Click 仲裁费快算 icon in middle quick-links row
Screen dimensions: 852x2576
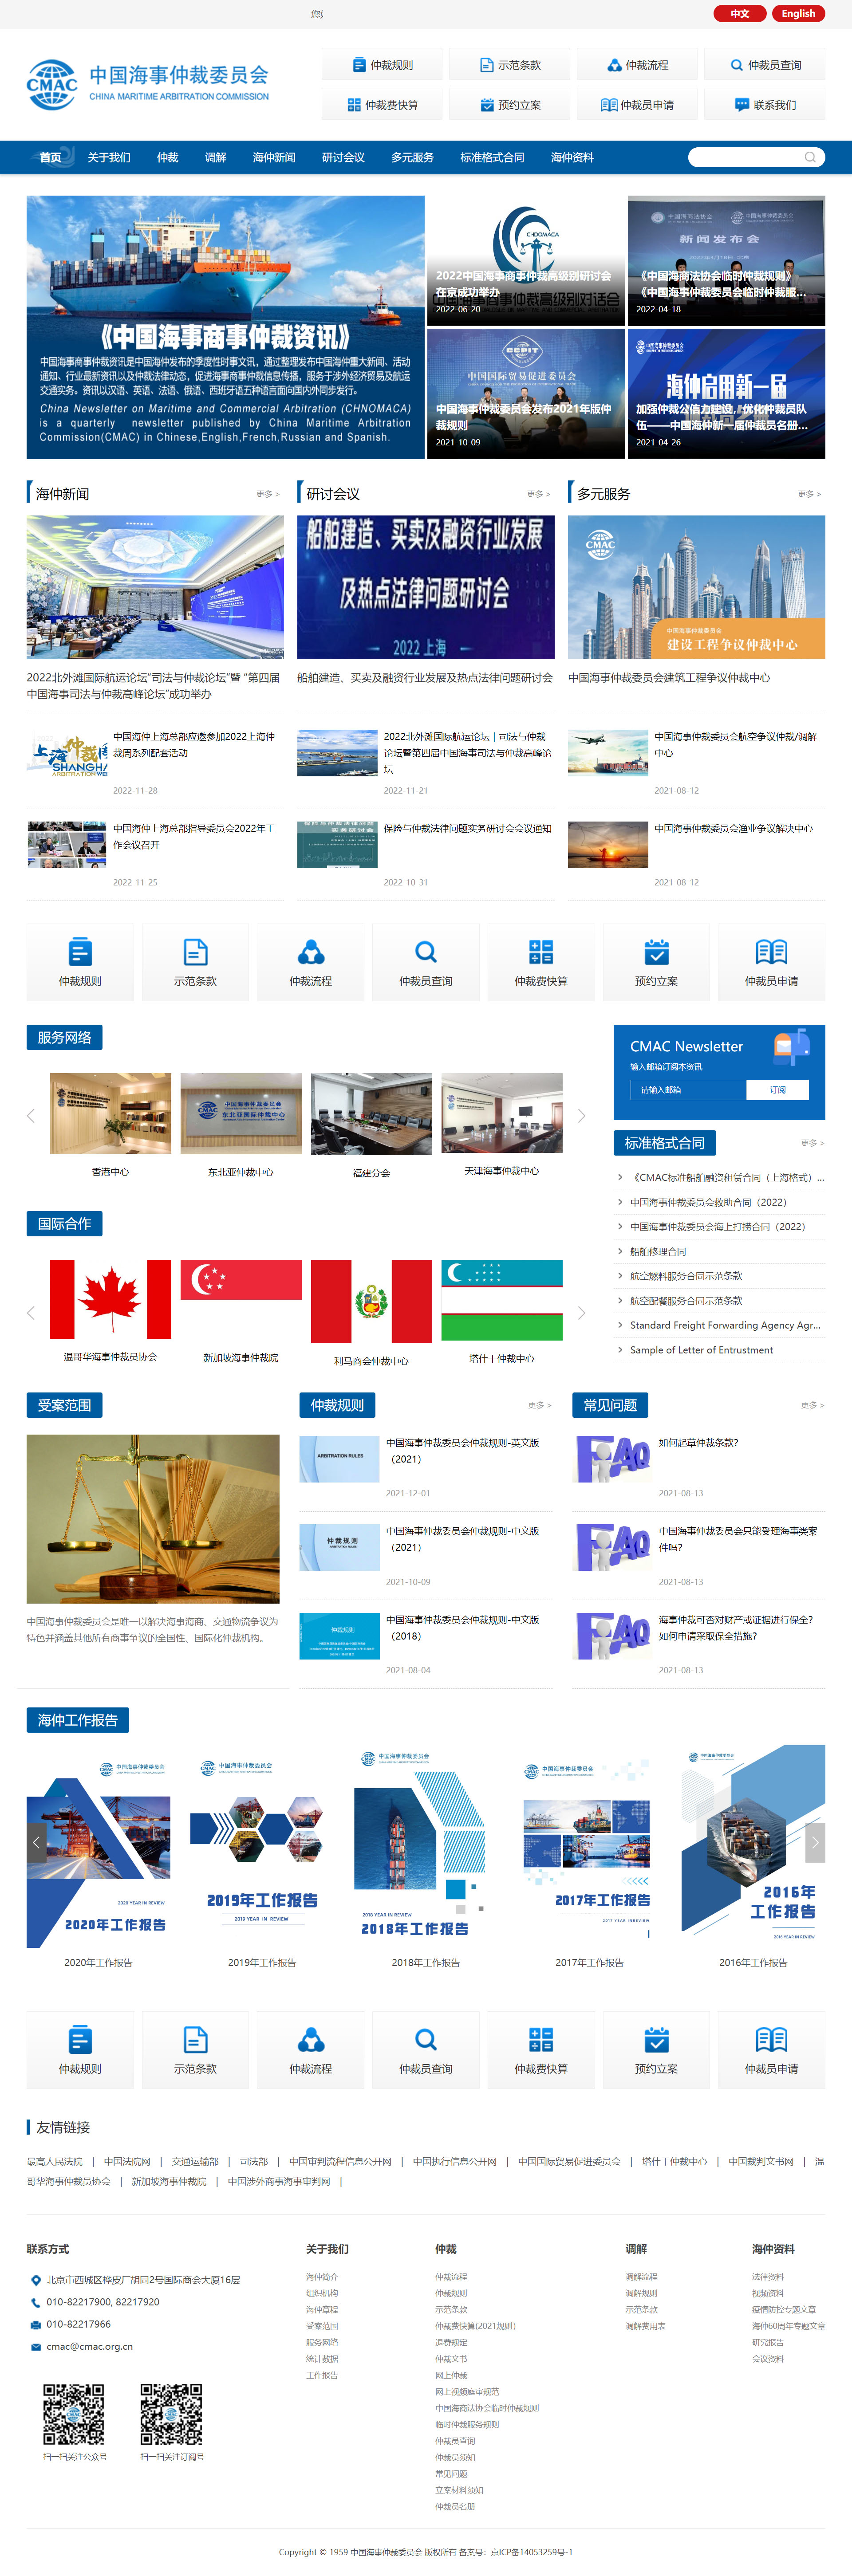541,962
